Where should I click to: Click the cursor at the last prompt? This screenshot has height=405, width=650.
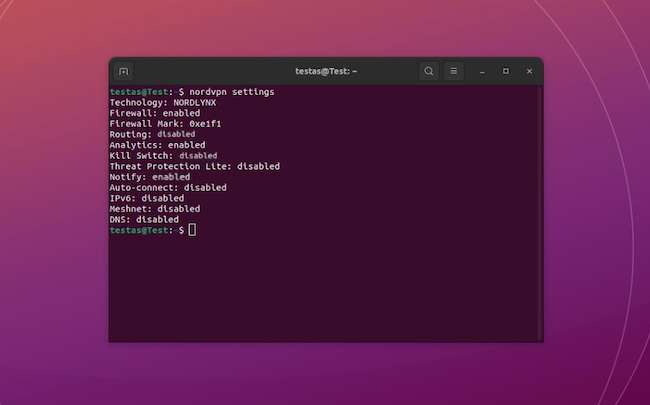coord(192,230)
